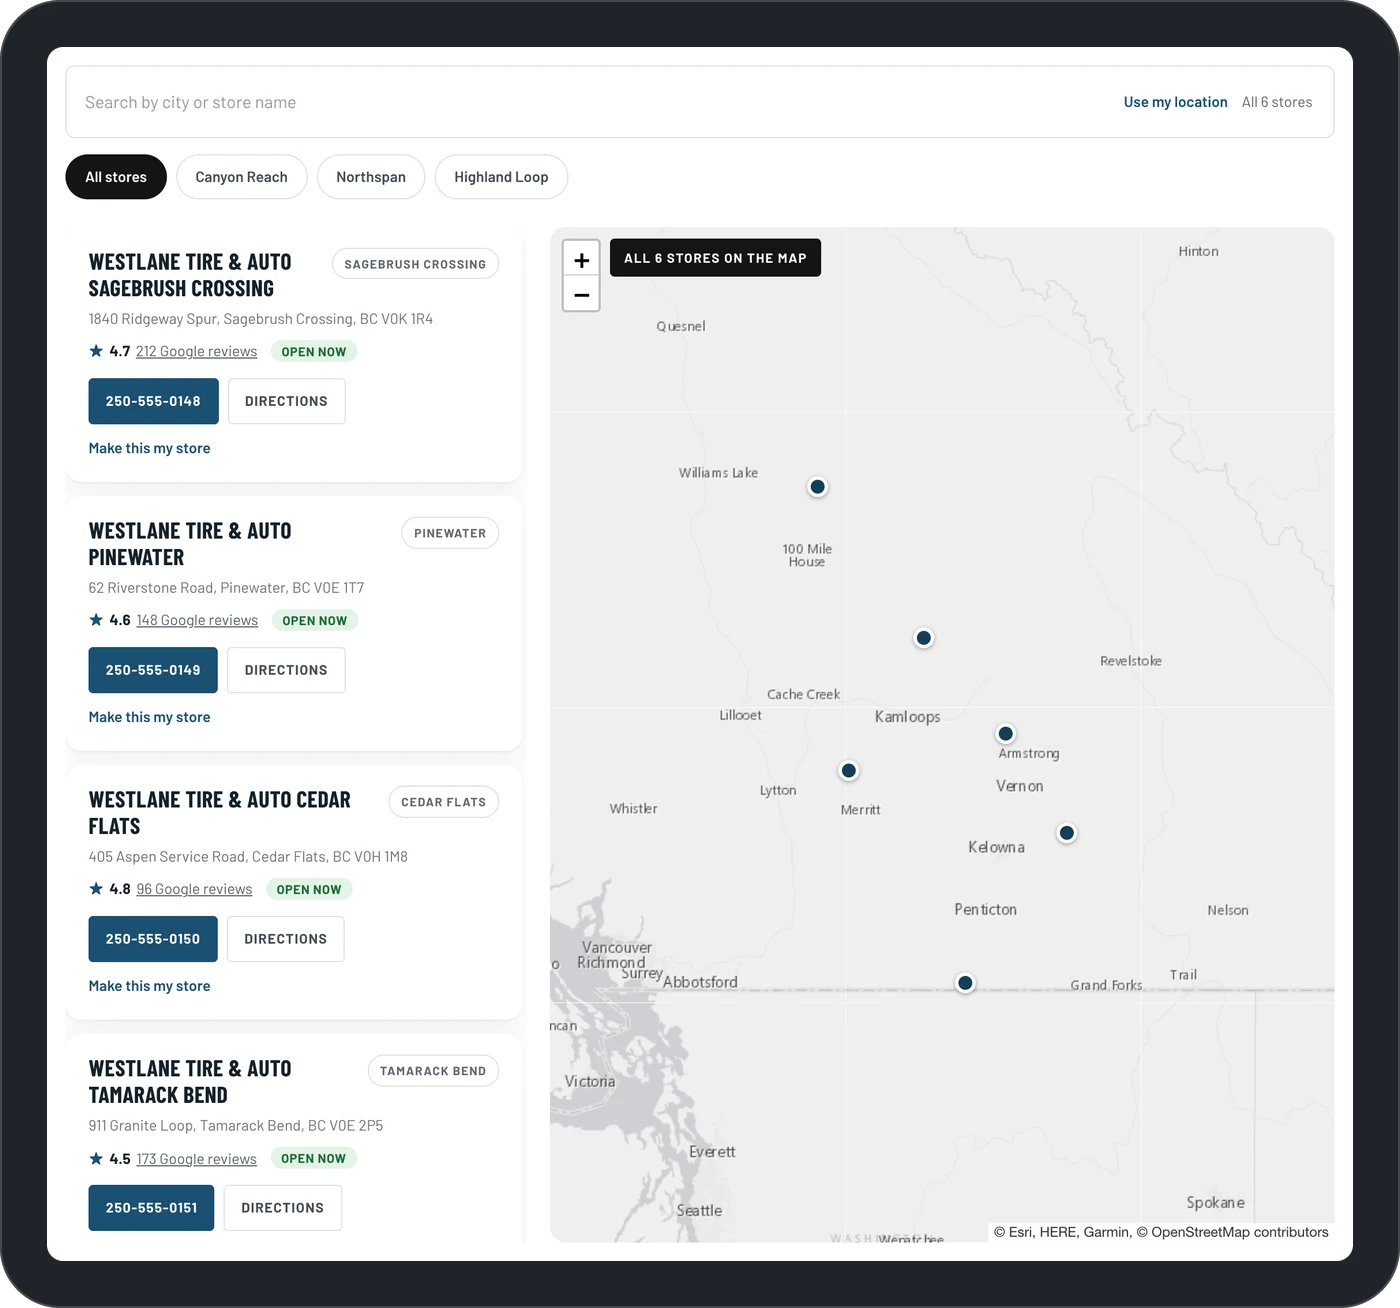Filter stores by Canyon Reach
This screenshot has width=1400, height=1308.
point(241,177)
